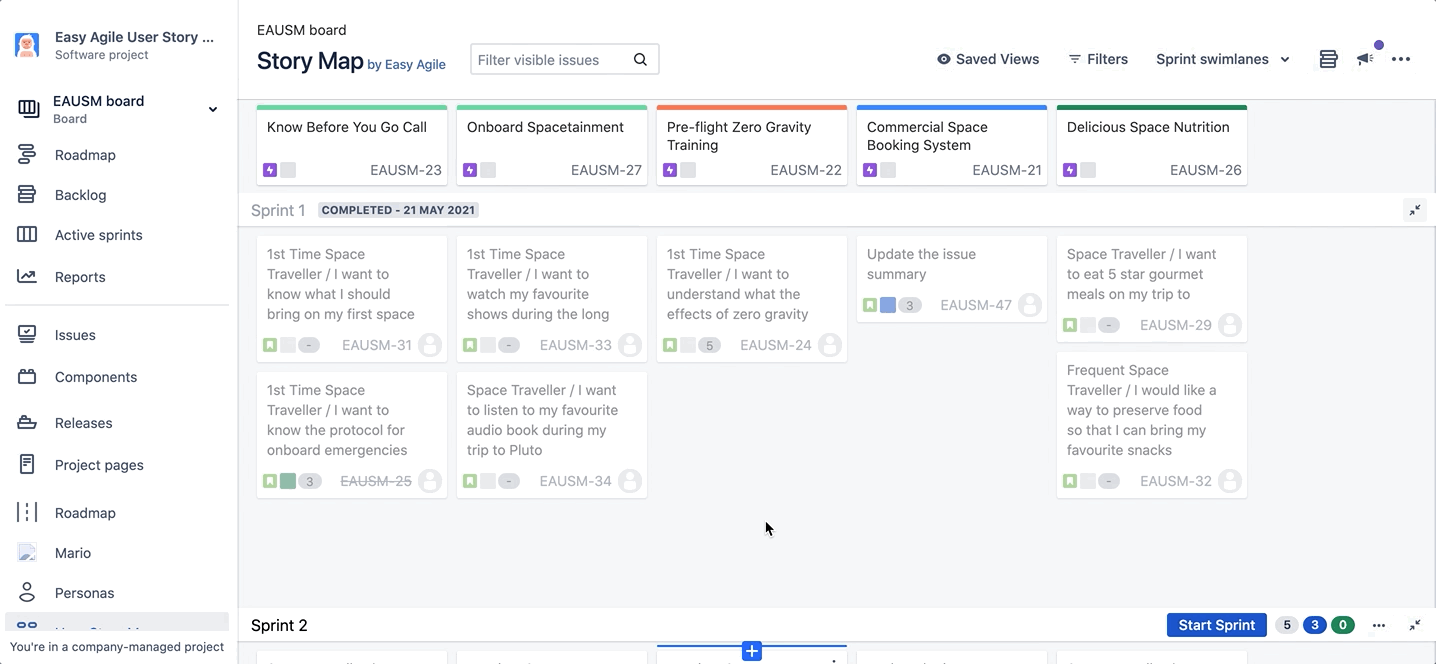
Task: Collapse the Sprint 1 swimlane
Action: (x=1415, y=210)
